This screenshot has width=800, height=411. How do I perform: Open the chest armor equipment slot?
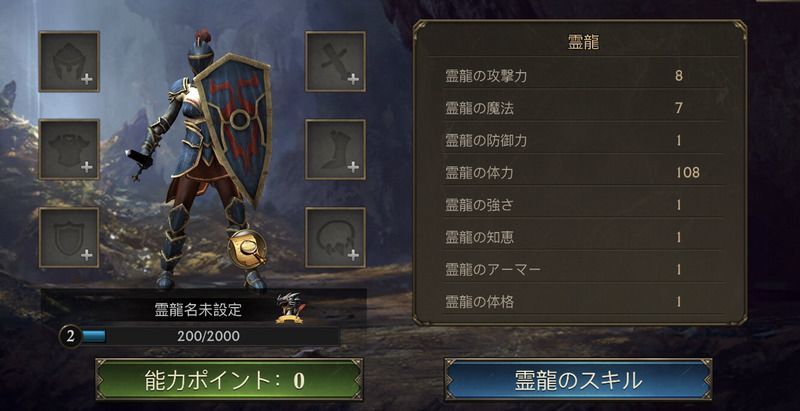69,149
